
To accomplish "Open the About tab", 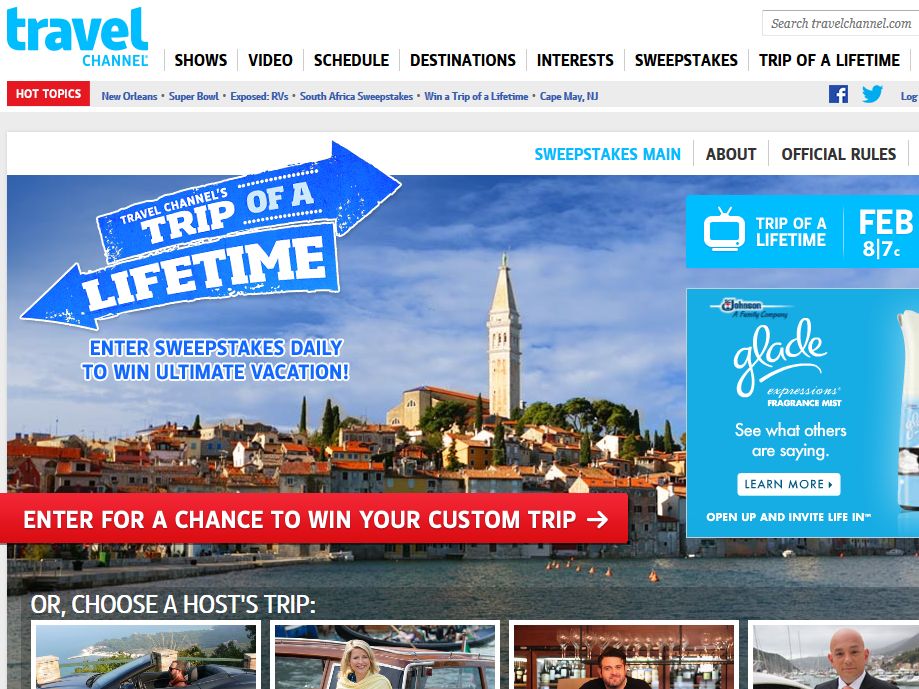I will tap(731, 154).
